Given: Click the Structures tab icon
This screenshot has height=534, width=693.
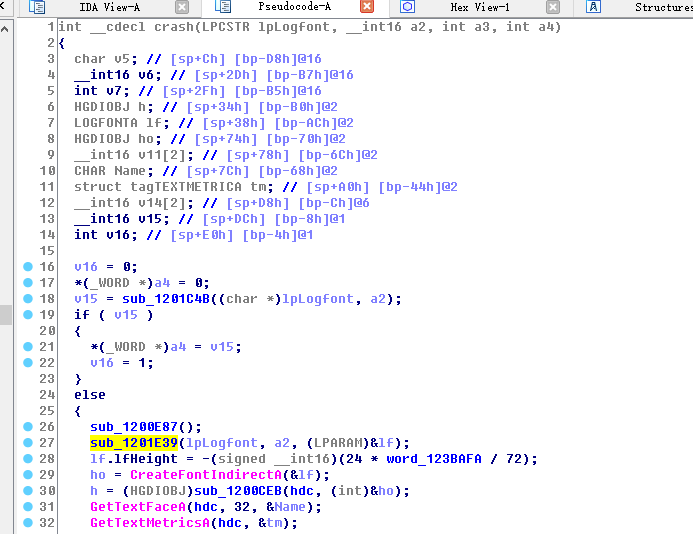Looking at the screenshot, I should tap(594, 7).
